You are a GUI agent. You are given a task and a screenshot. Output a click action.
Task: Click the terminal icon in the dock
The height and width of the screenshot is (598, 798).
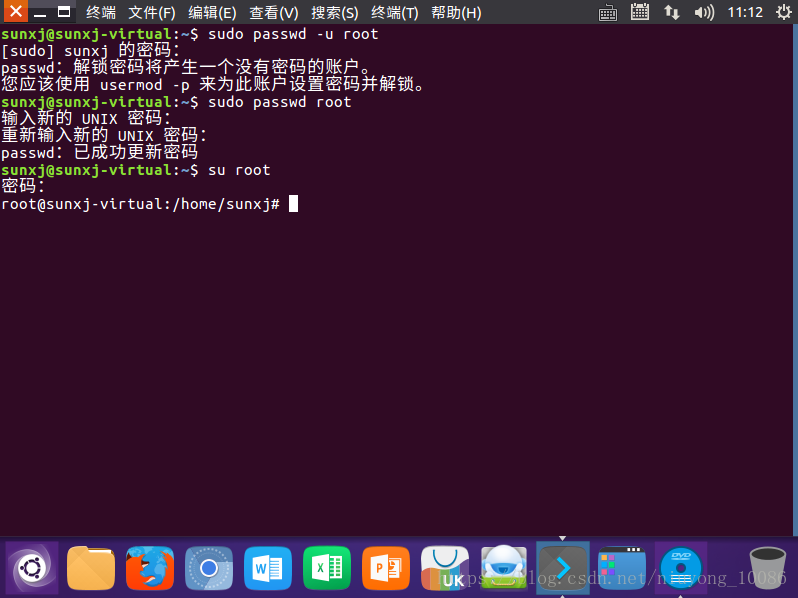[563, 568]
